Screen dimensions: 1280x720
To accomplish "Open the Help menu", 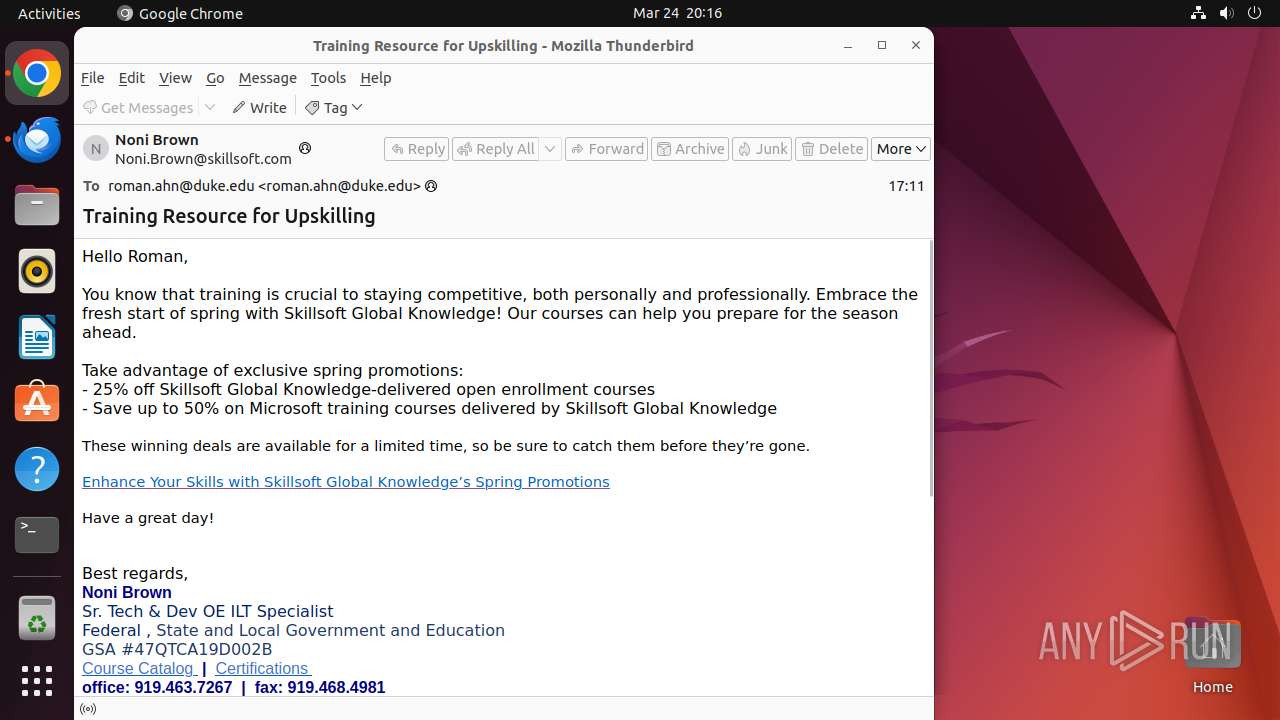I will (x=375, y=78).
